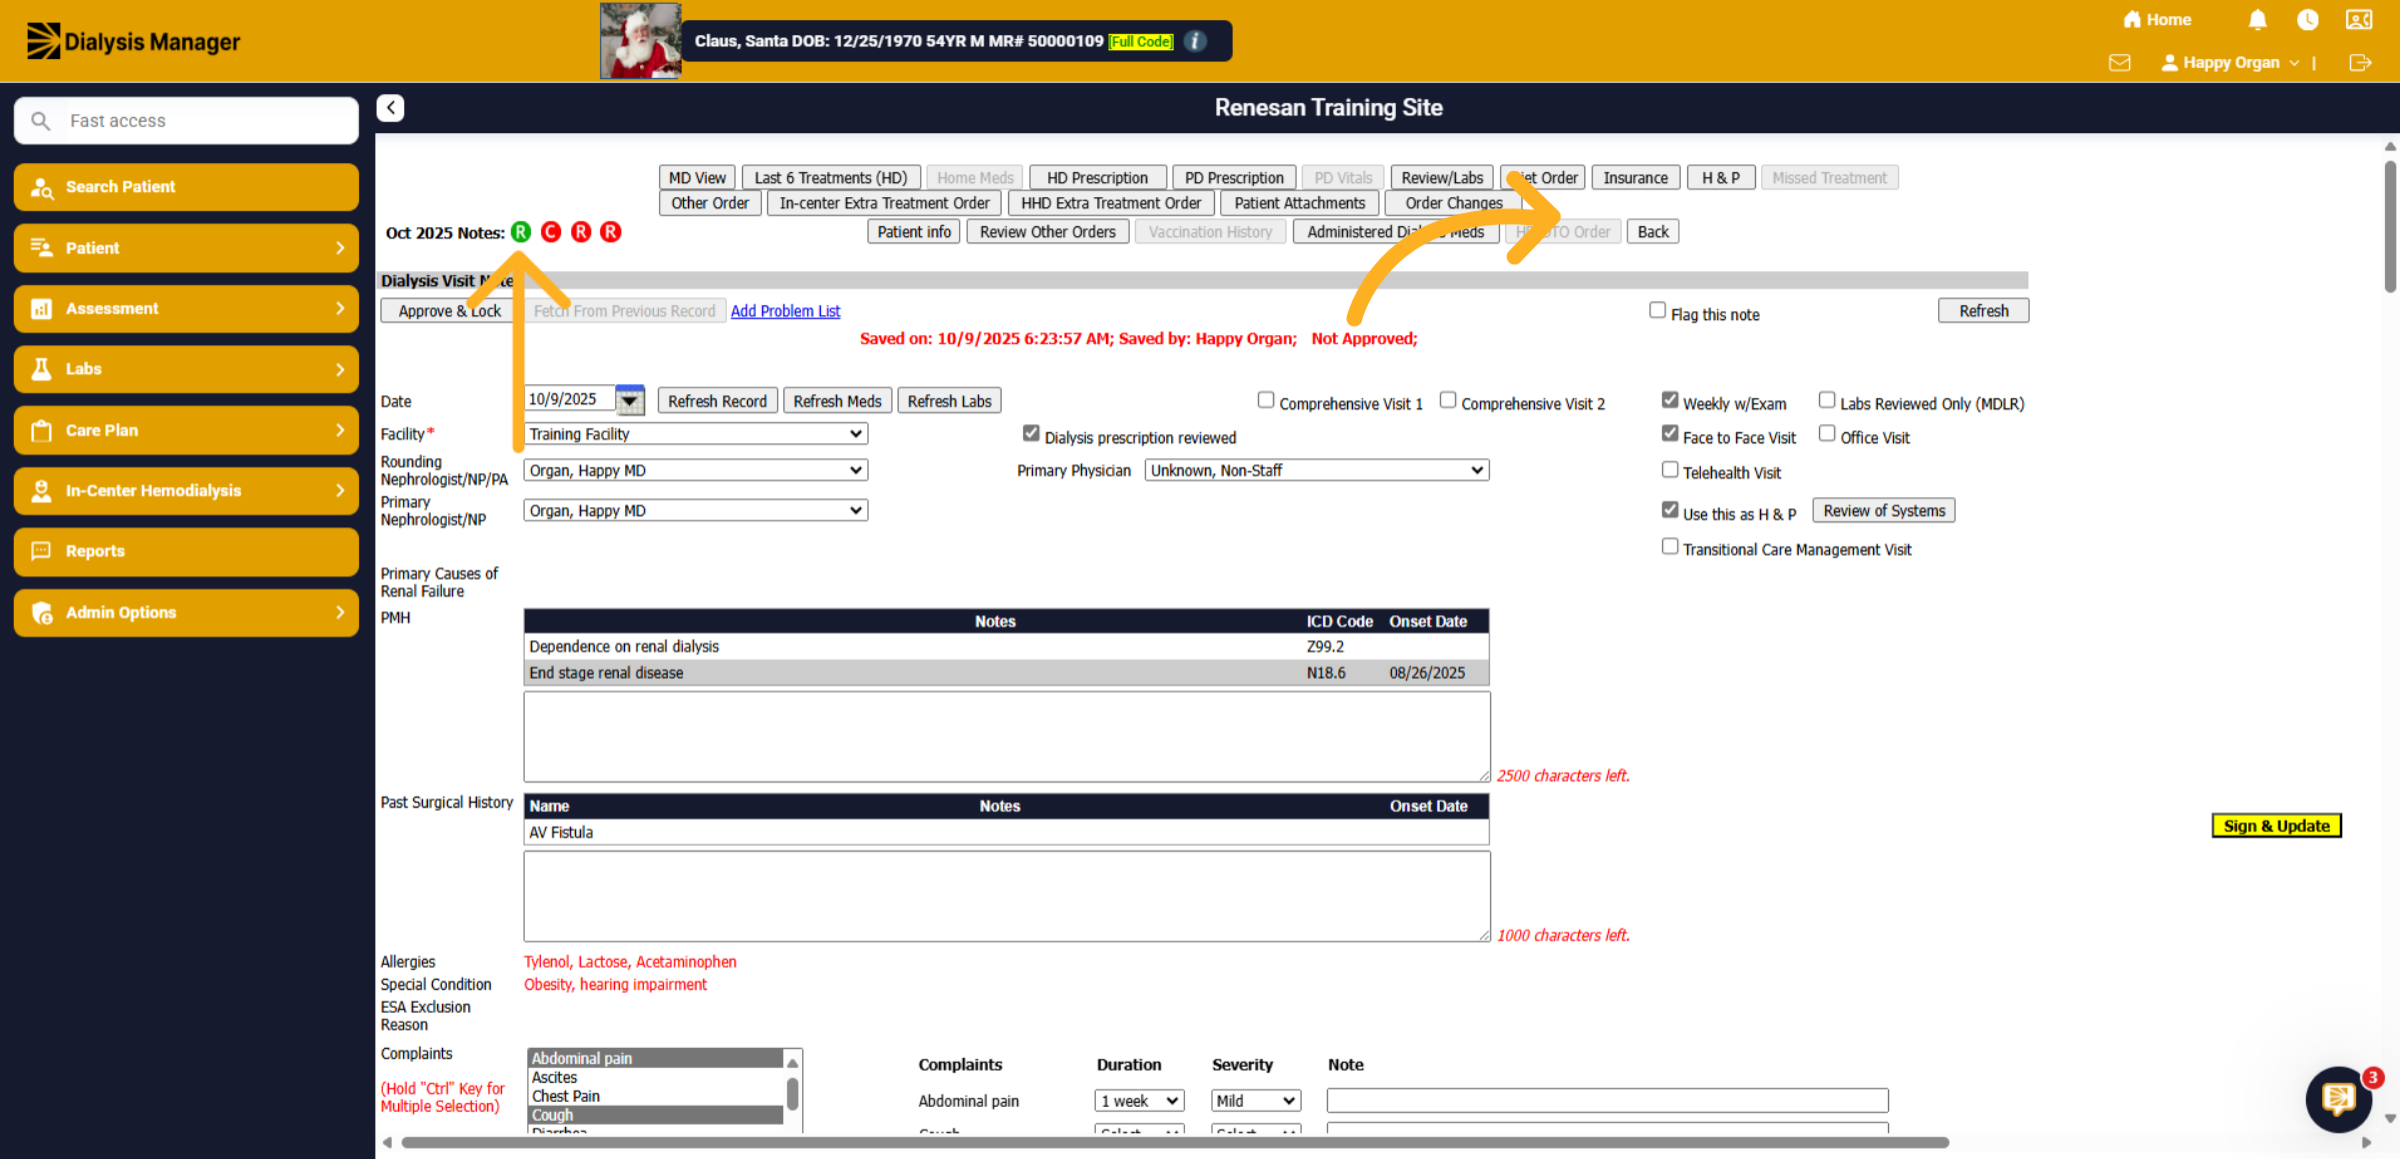2400x1159 pixels.
Task: Click the Sign & Update button
Action: (x=2276, y=826)
